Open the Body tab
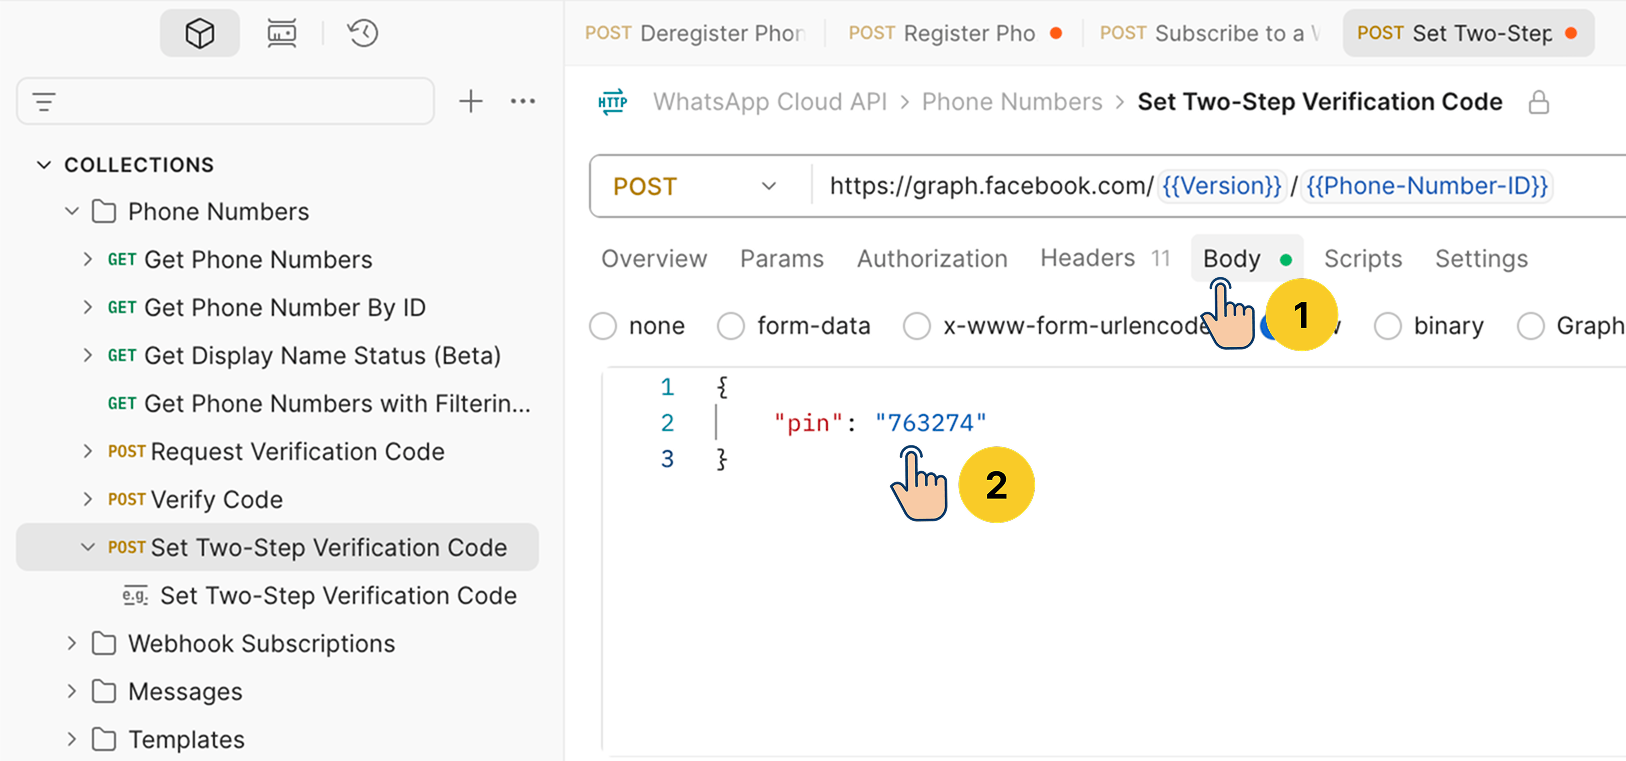1626x761 pixels. click(1247, 259)
